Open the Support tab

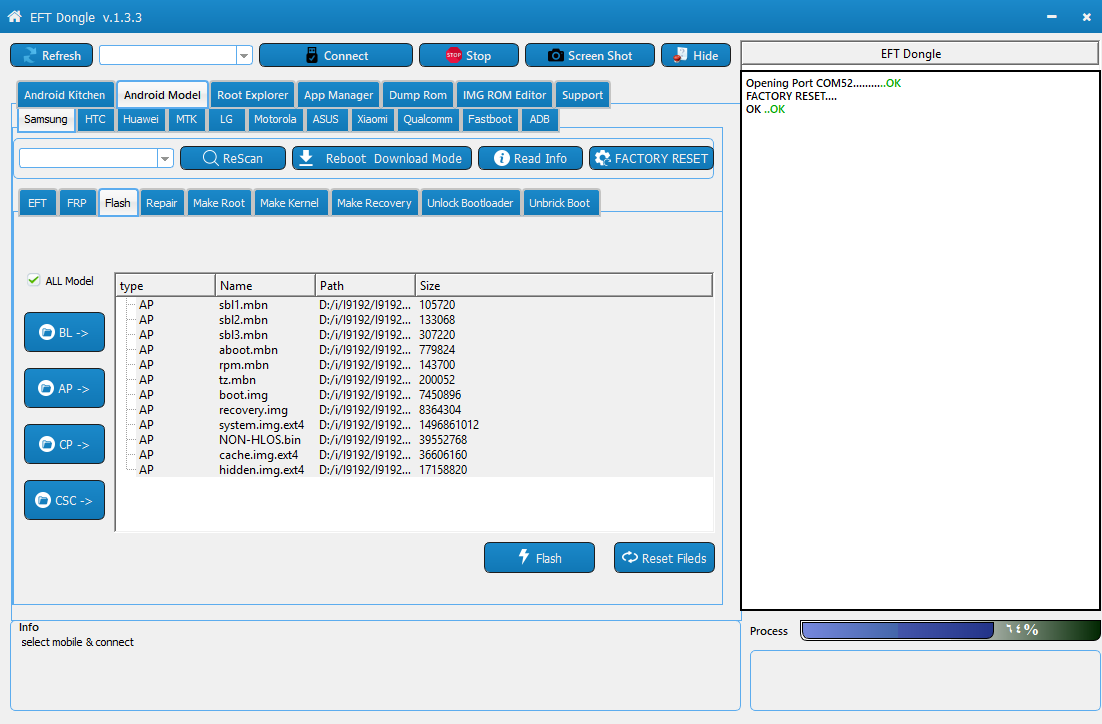[582, 95]
